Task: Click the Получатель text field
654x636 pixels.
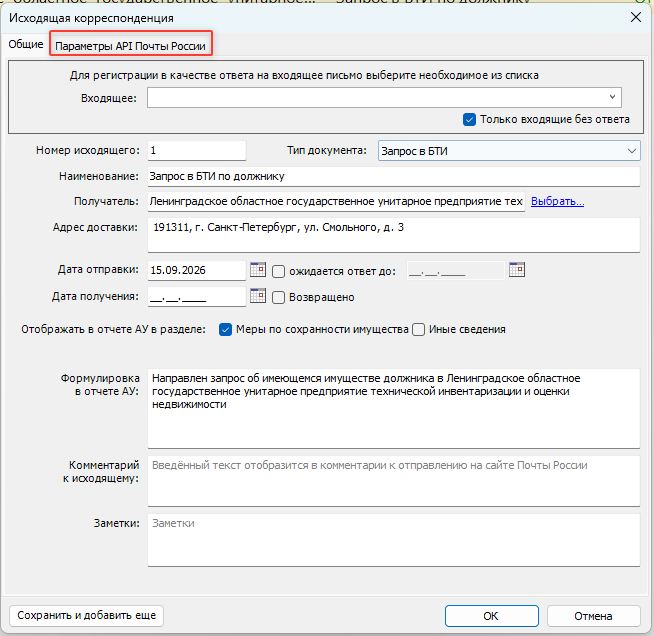Action: tap(336, 202)
